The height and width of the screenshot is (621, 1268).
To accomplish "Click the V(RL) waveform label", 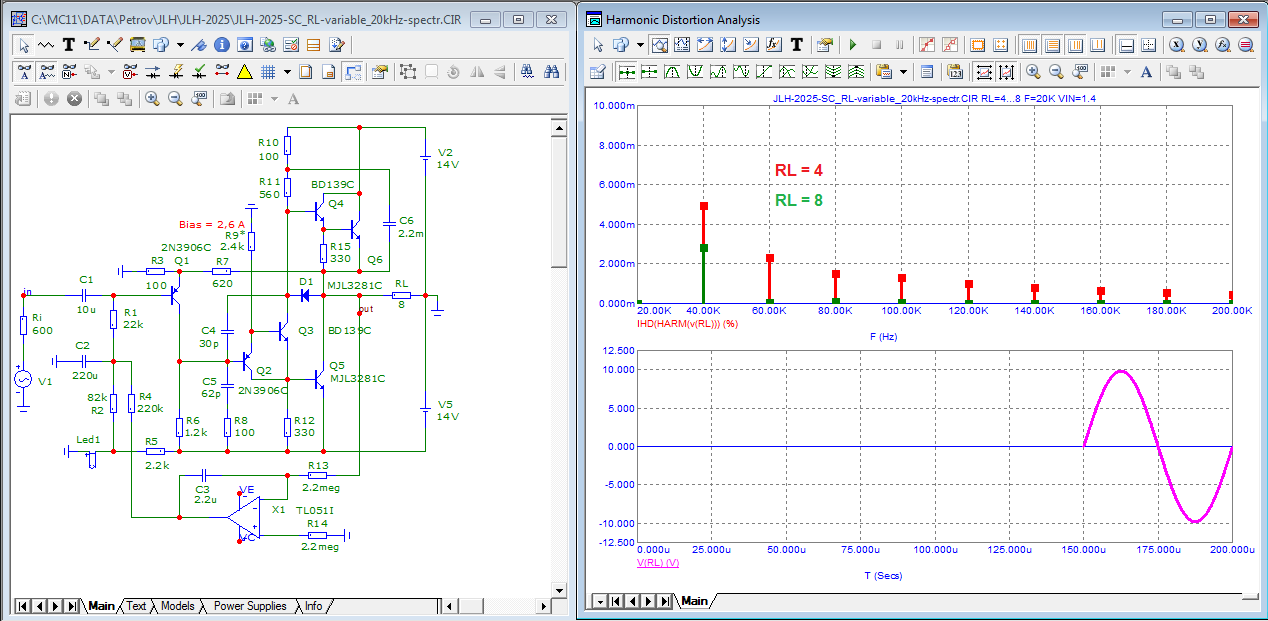I will [658, 563].
